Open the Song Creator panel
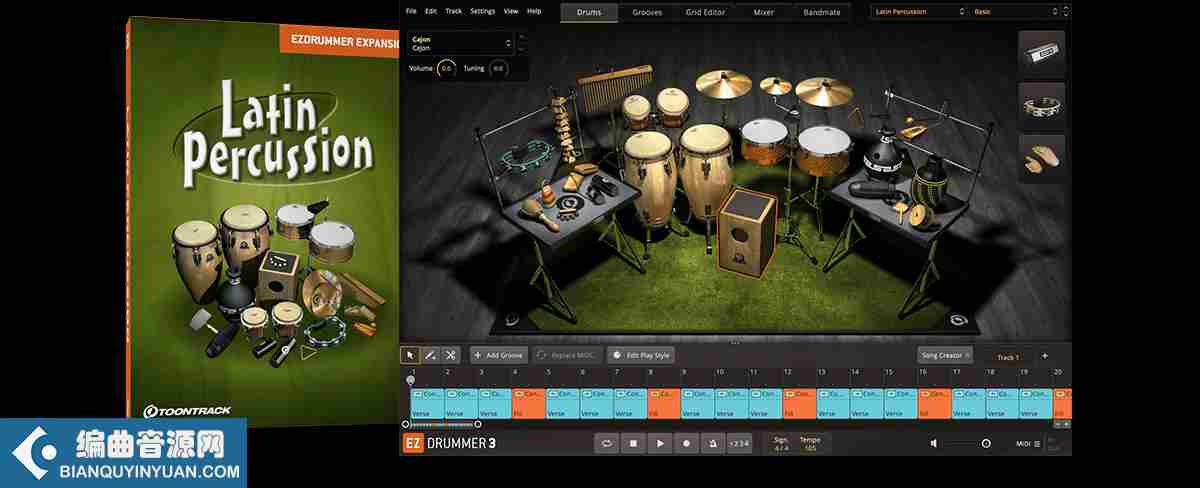 point(946,355)
